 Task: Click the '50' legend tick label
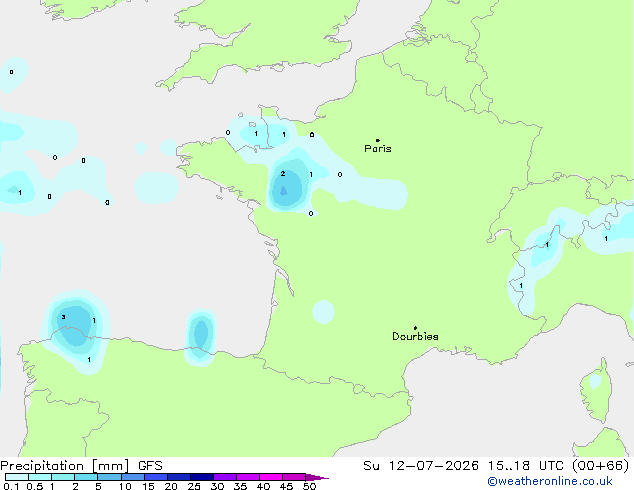[309, 486]
